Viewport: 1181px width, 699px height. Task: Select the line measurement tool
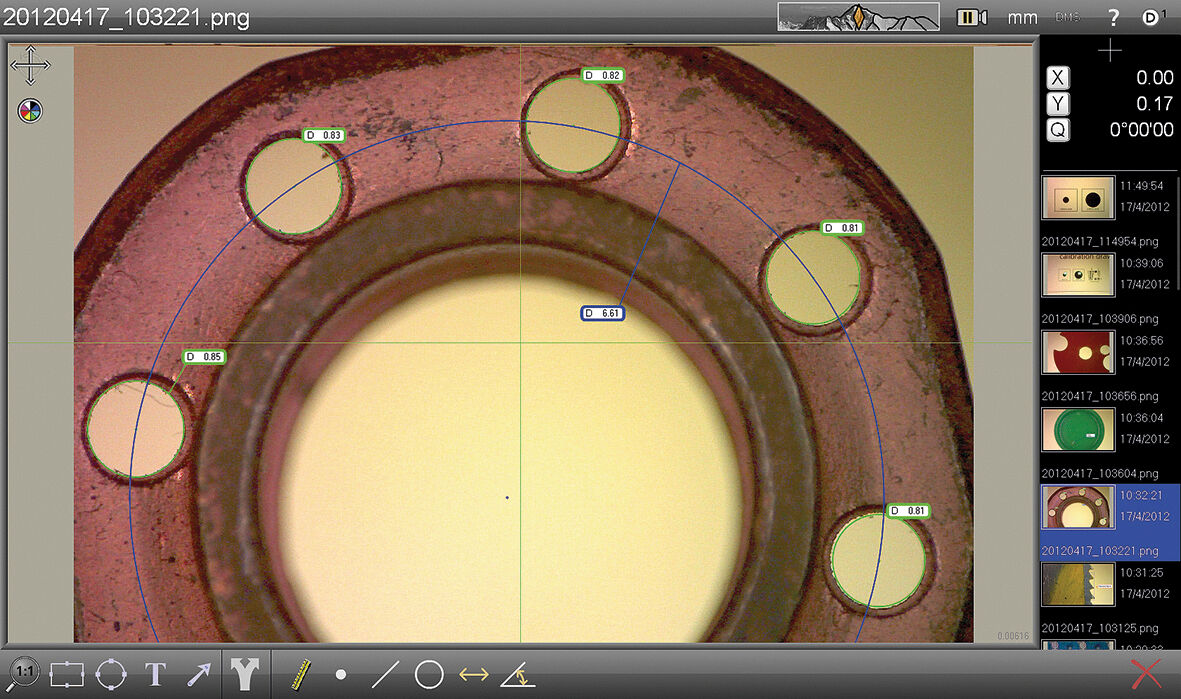[385, 674]
